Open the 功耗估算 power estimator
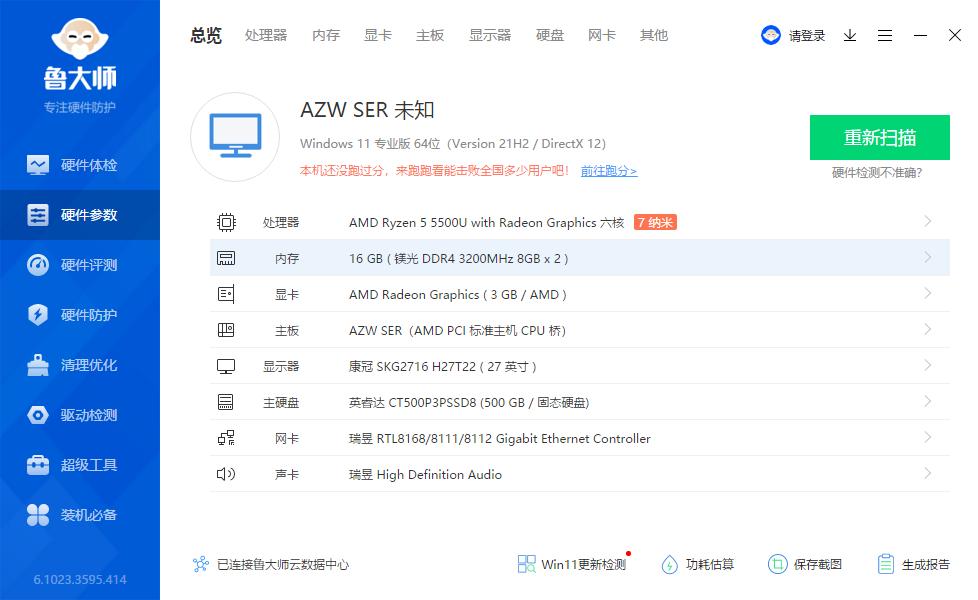The height and width of the screenshot is (600, 978). pyautogui.click(x=697, y=564)
